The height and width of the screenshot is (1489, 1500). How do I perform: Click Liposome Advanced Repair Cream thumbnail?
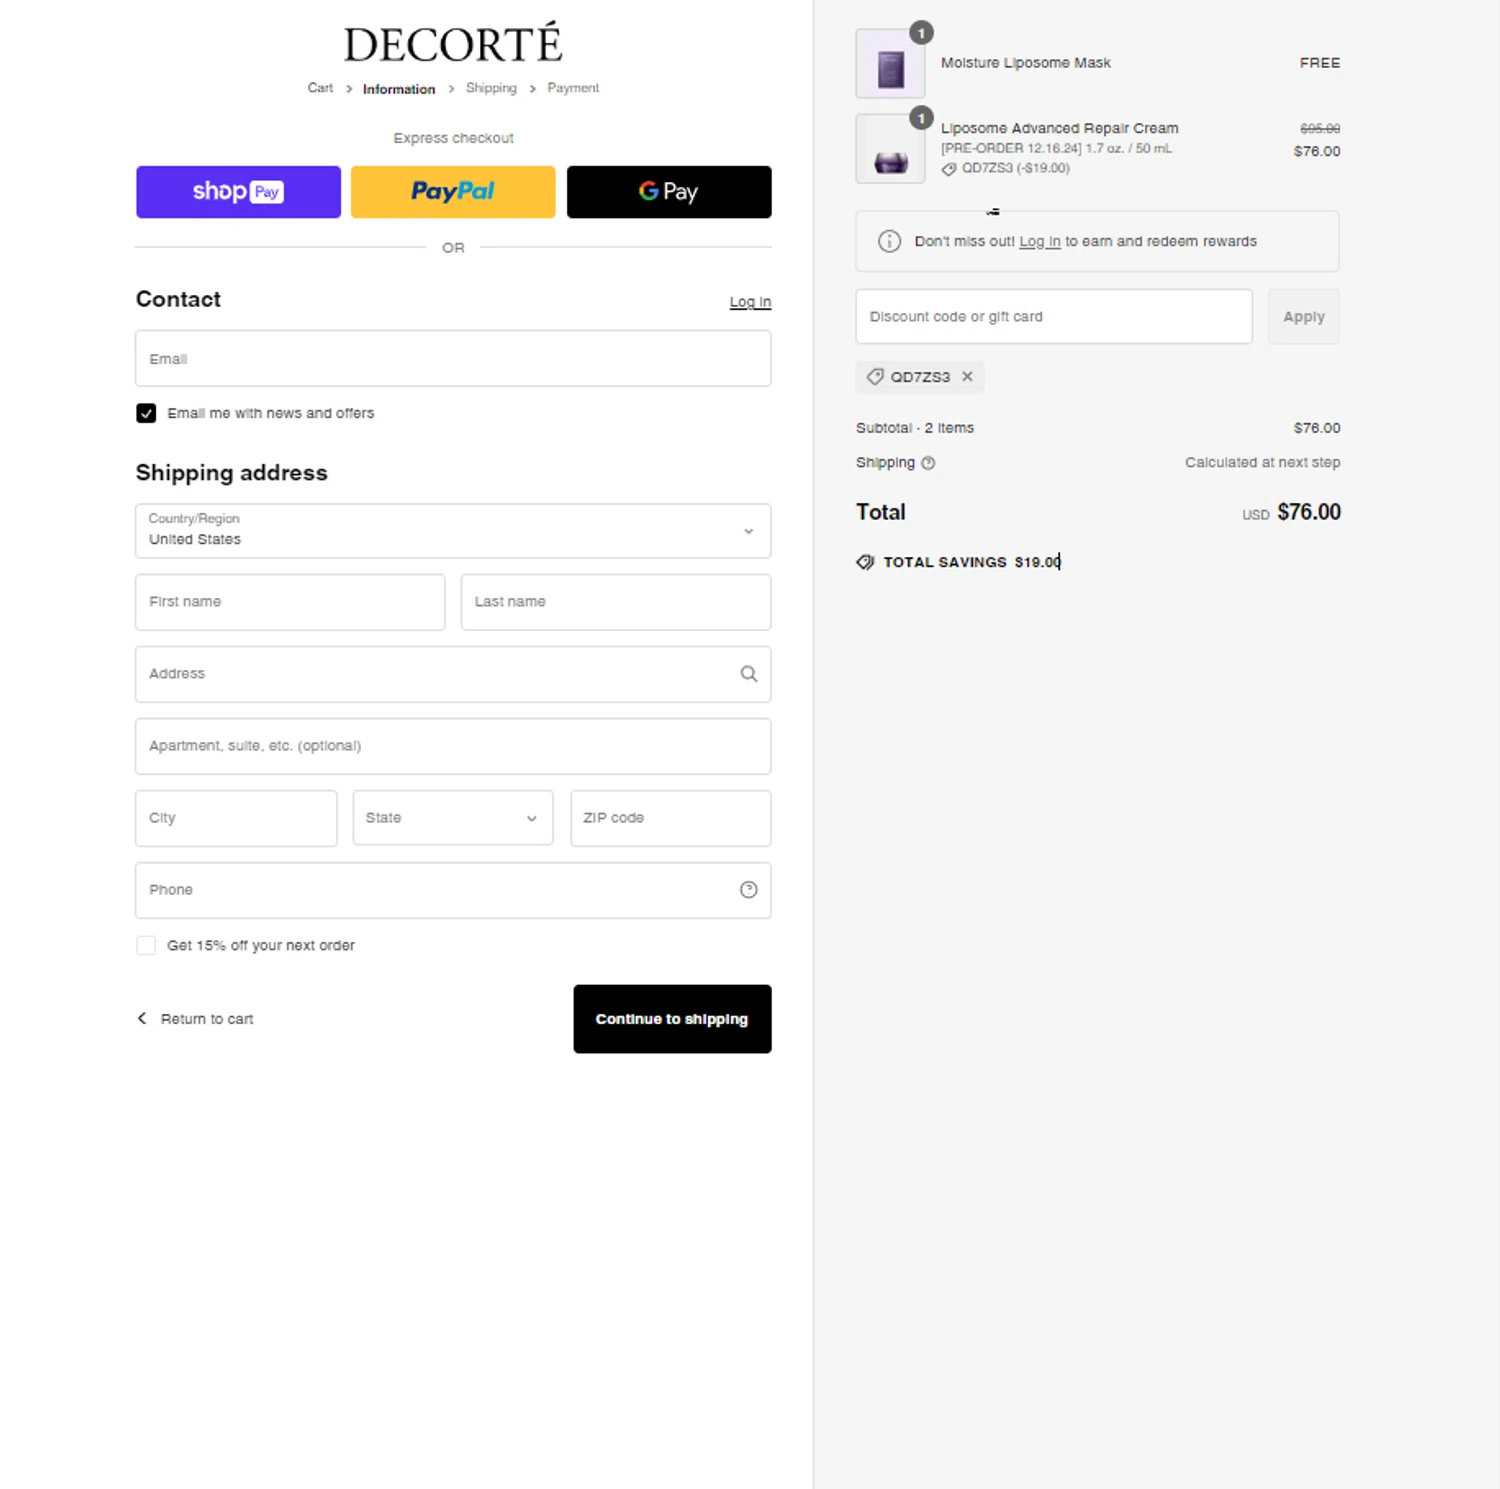[890, 149]
